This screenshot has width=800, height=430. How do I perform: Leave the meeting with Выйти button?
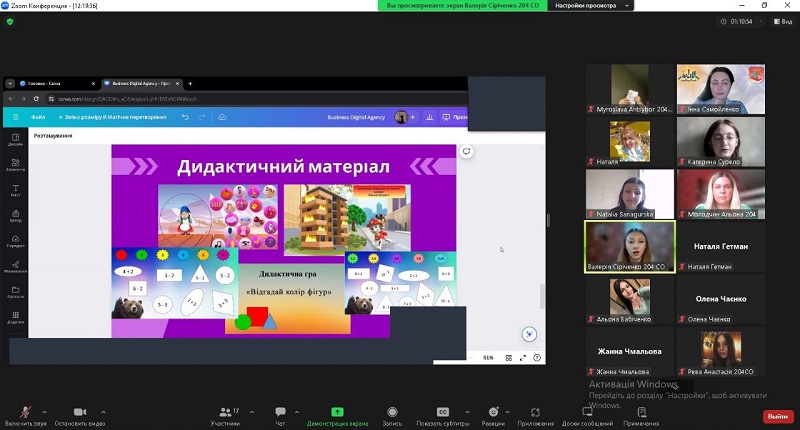[x=776, y=416]
